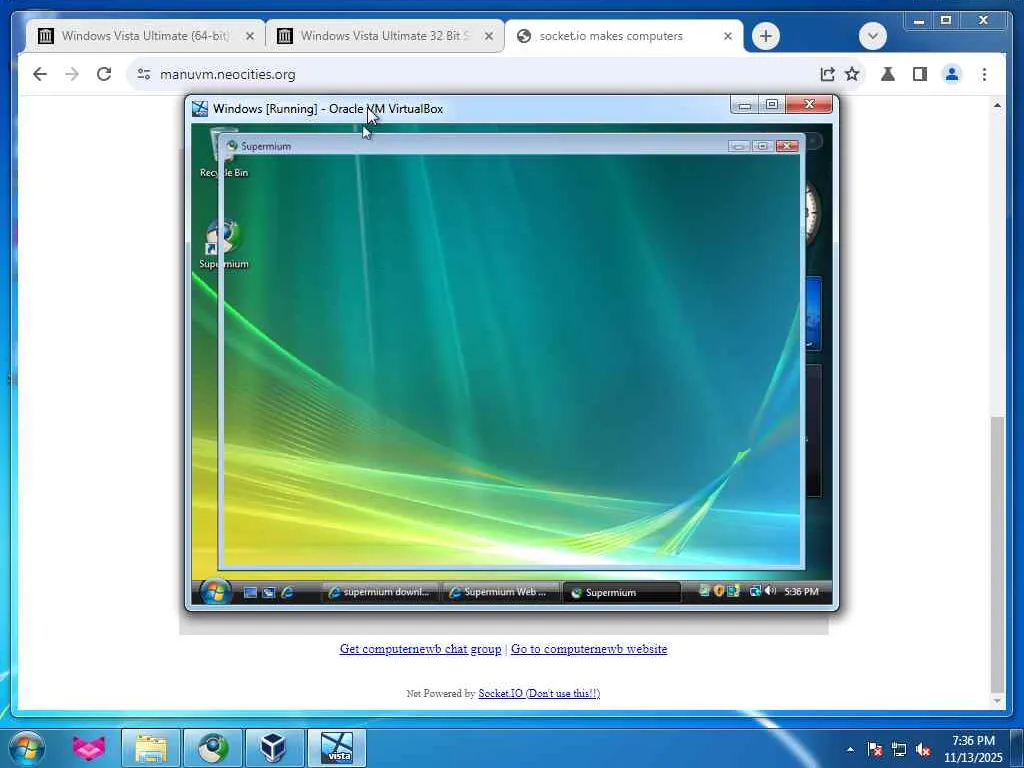
Task: Click the scrollbar up arrow
Action: [997, 105]
